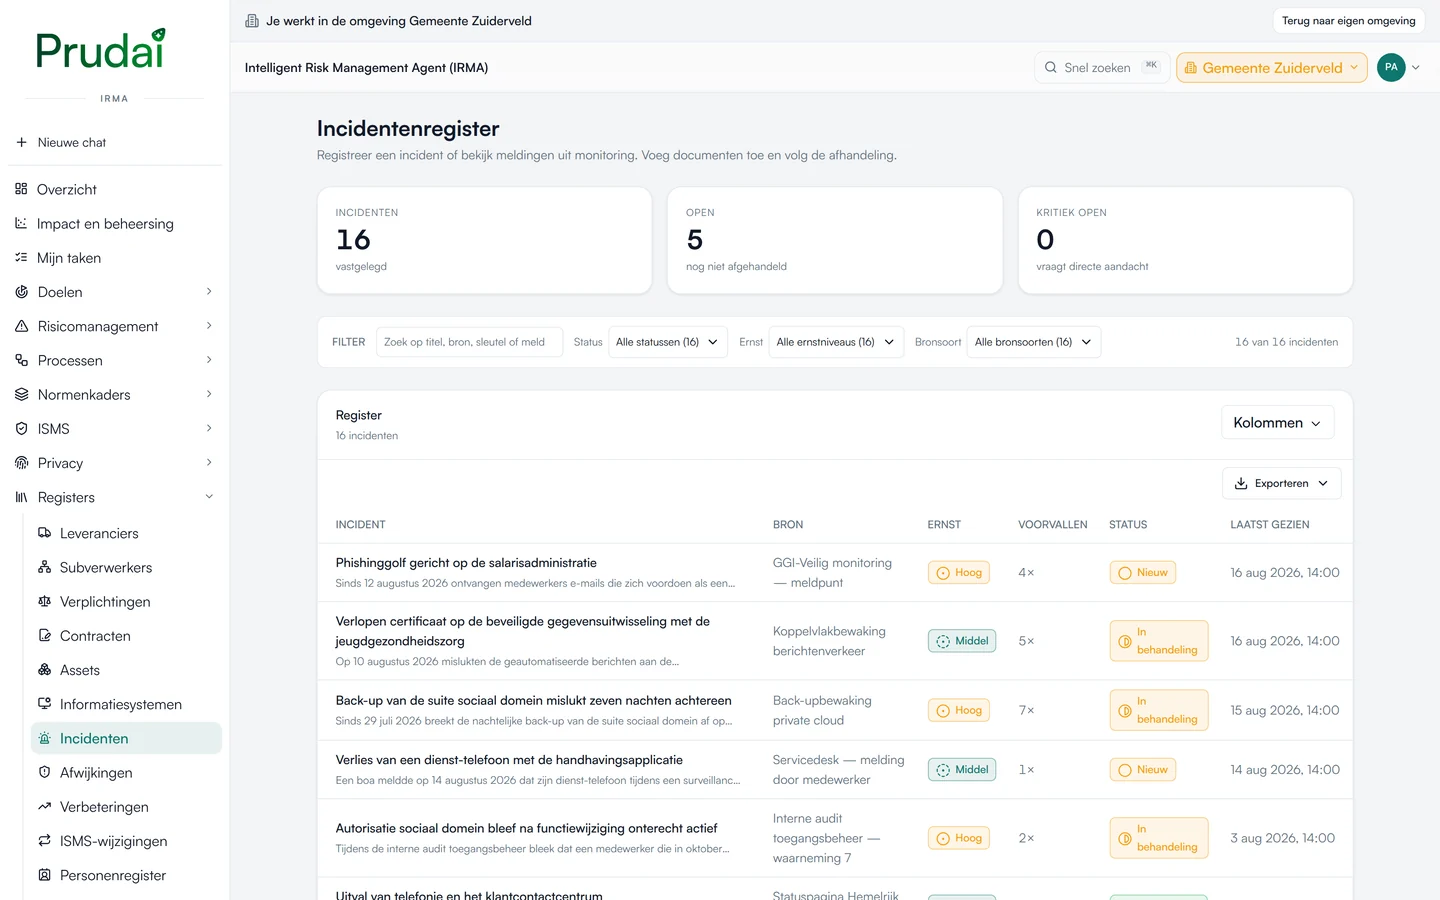Open the Alle ernstniveaus dropdown

pos(836,342)
